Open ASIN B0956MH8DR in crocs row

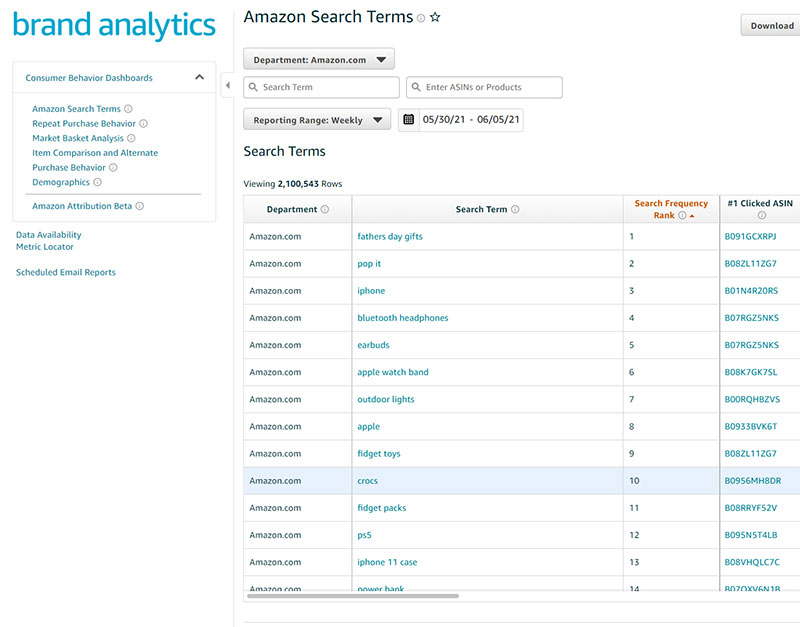pyautogui.click(x=753, y=481)
